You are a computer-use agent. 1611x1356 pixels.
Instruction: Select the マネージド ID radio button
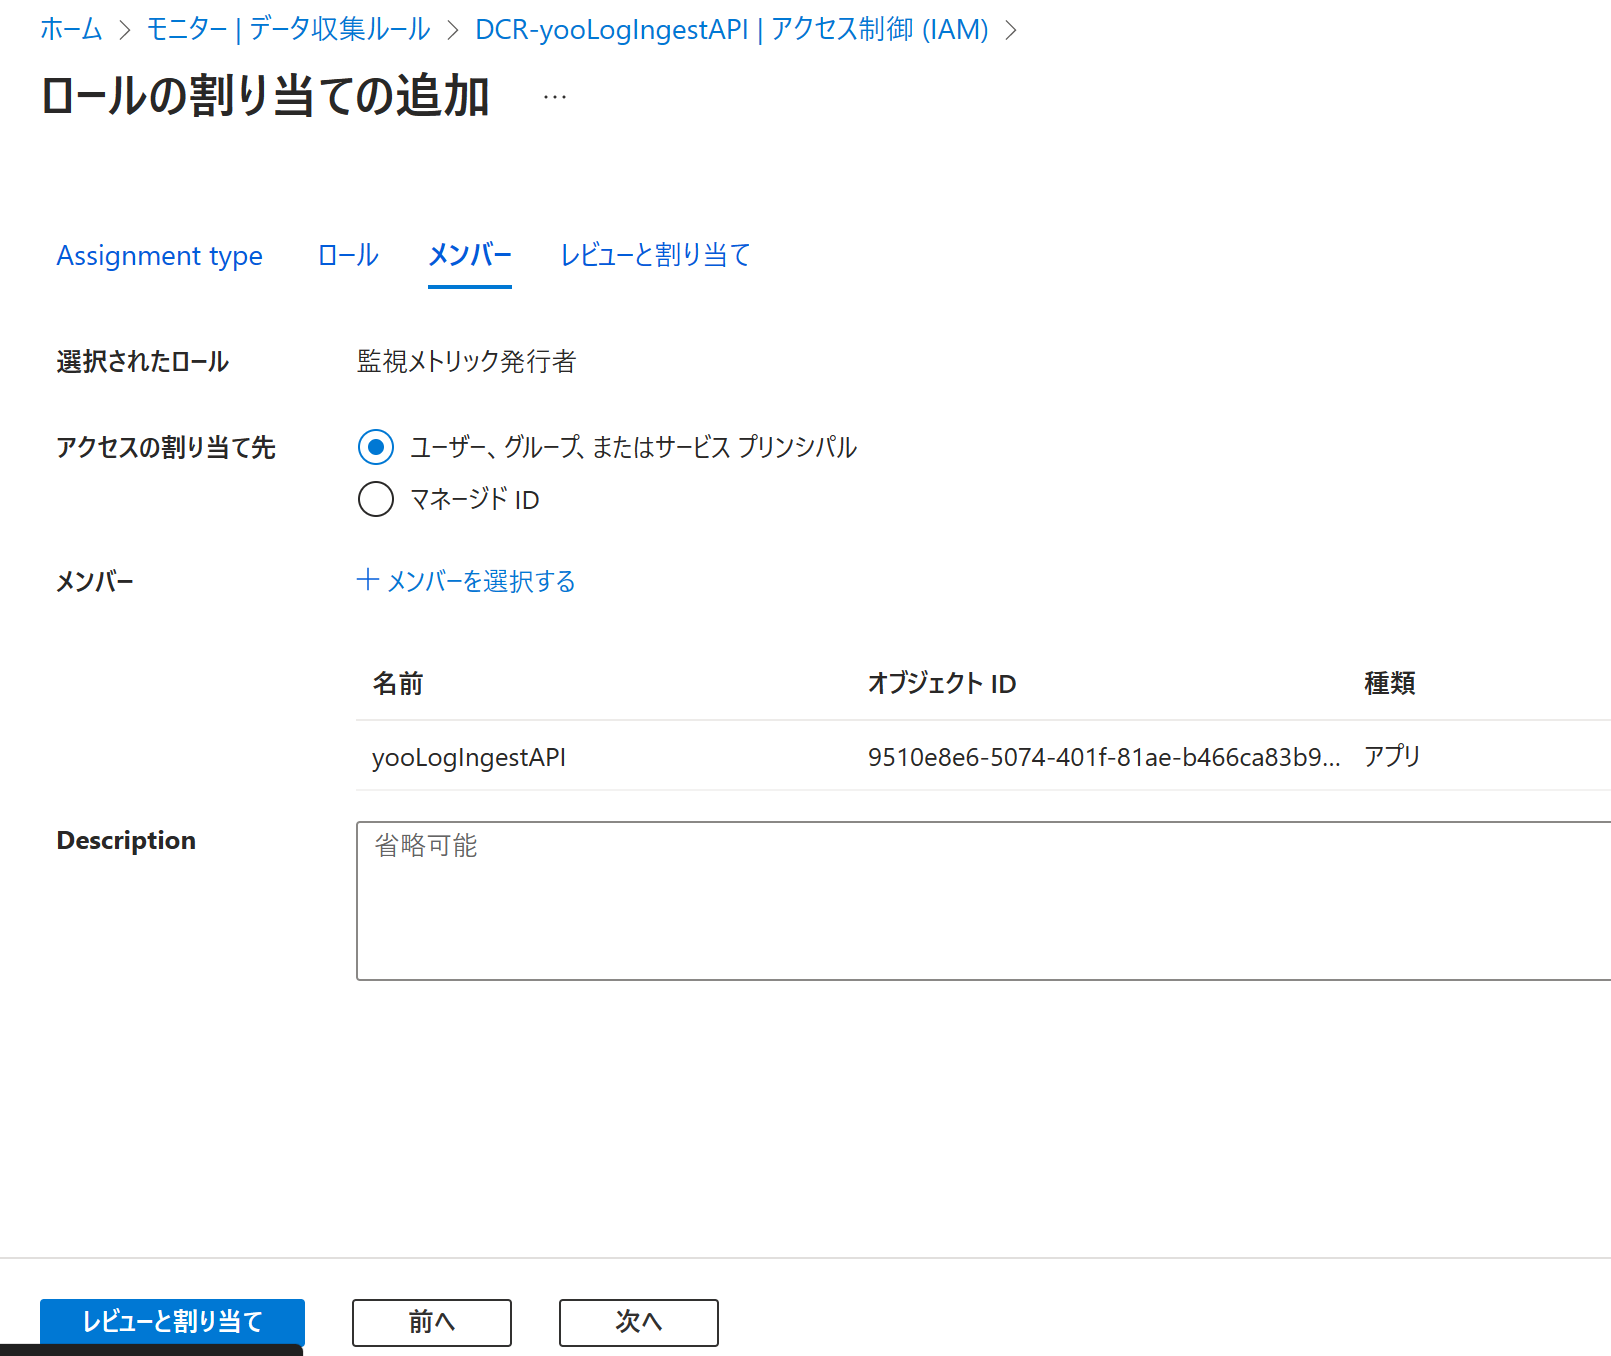pos(375,499)
